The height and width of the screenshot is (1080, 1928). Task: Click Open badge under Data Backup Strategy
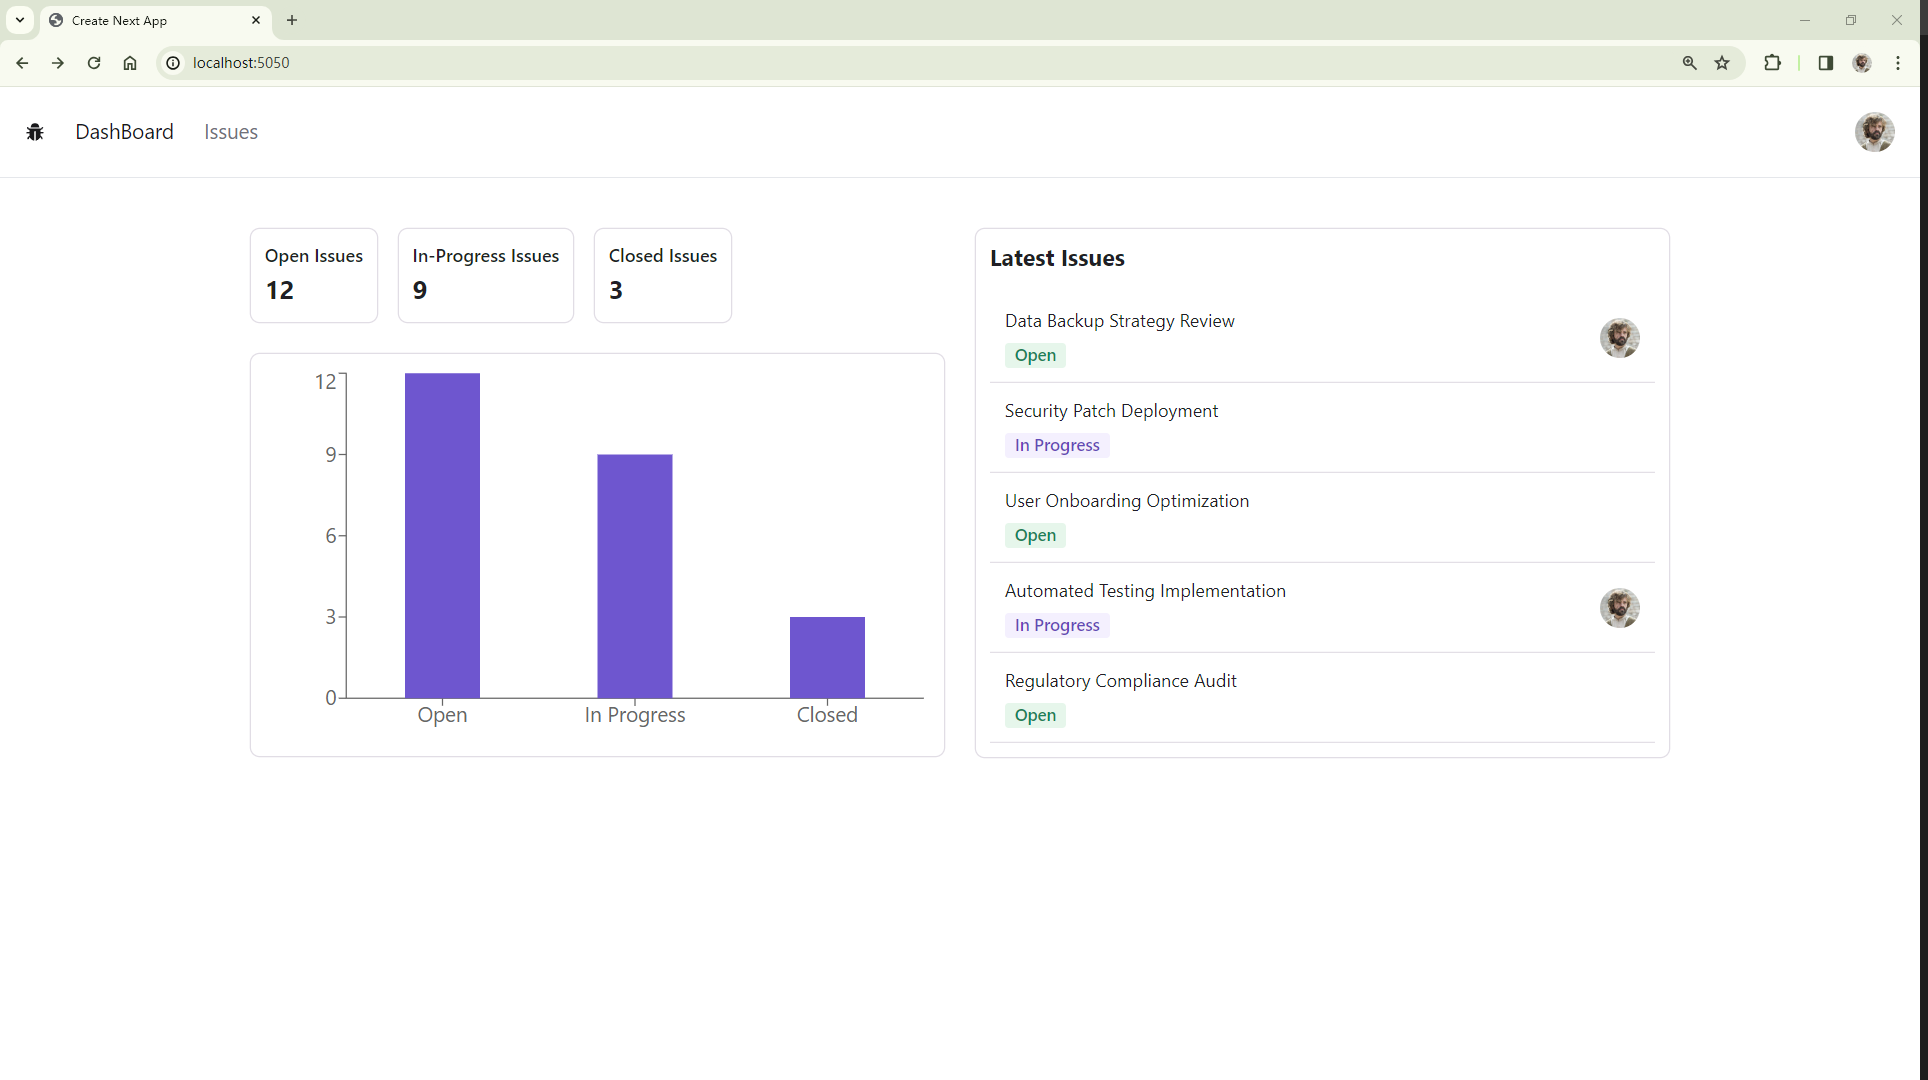(1035, 355)
